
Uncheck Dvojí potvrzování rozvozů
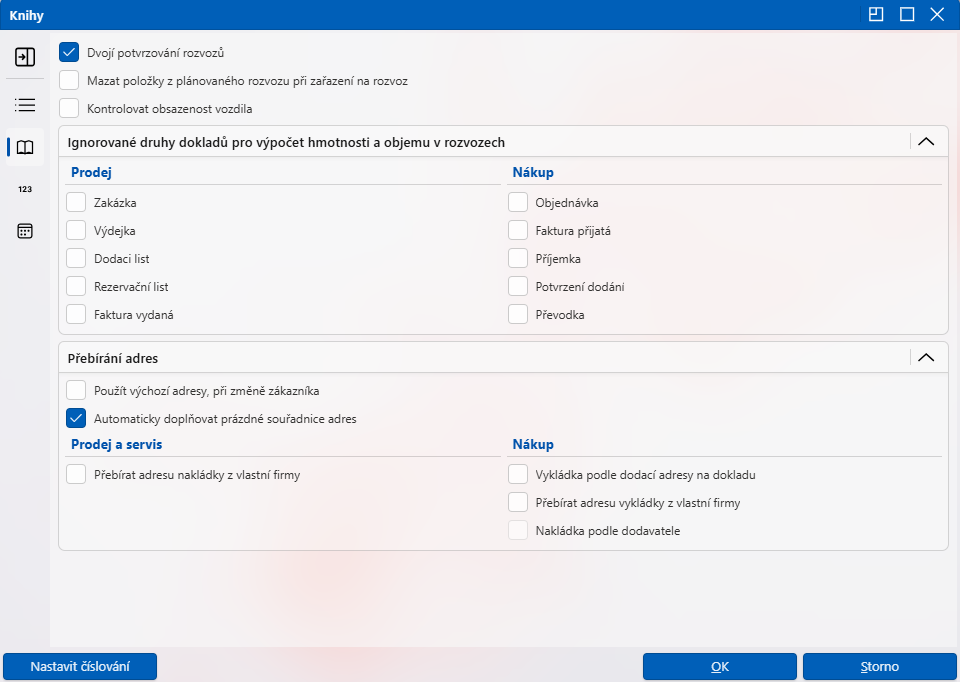coord(69,53)
